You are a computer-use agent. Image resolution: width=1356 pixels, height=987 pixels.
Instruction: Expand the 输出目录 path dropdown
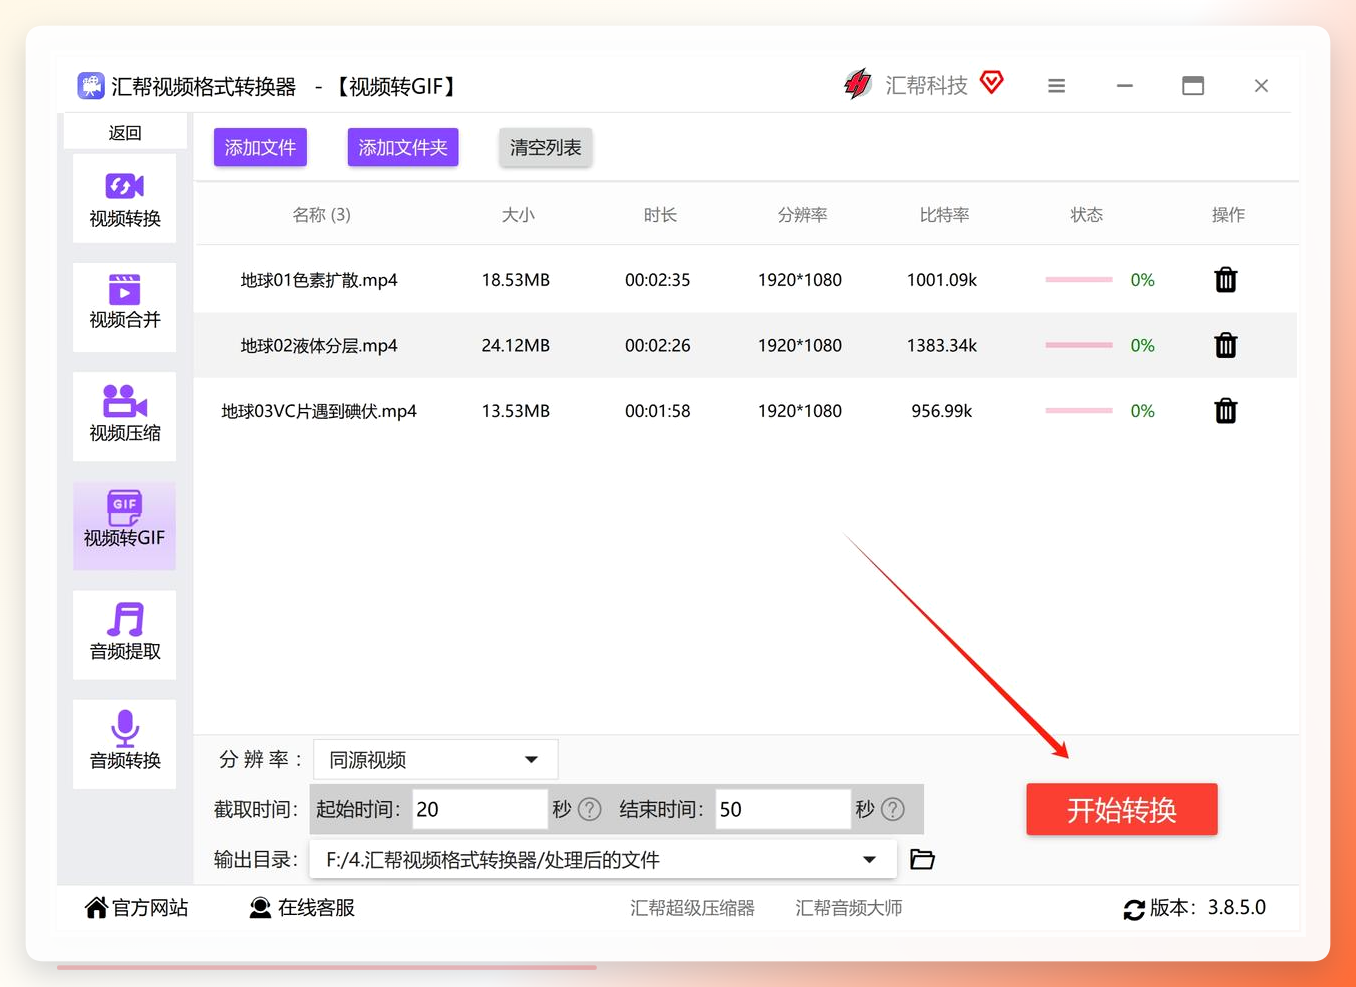point(603,860)
